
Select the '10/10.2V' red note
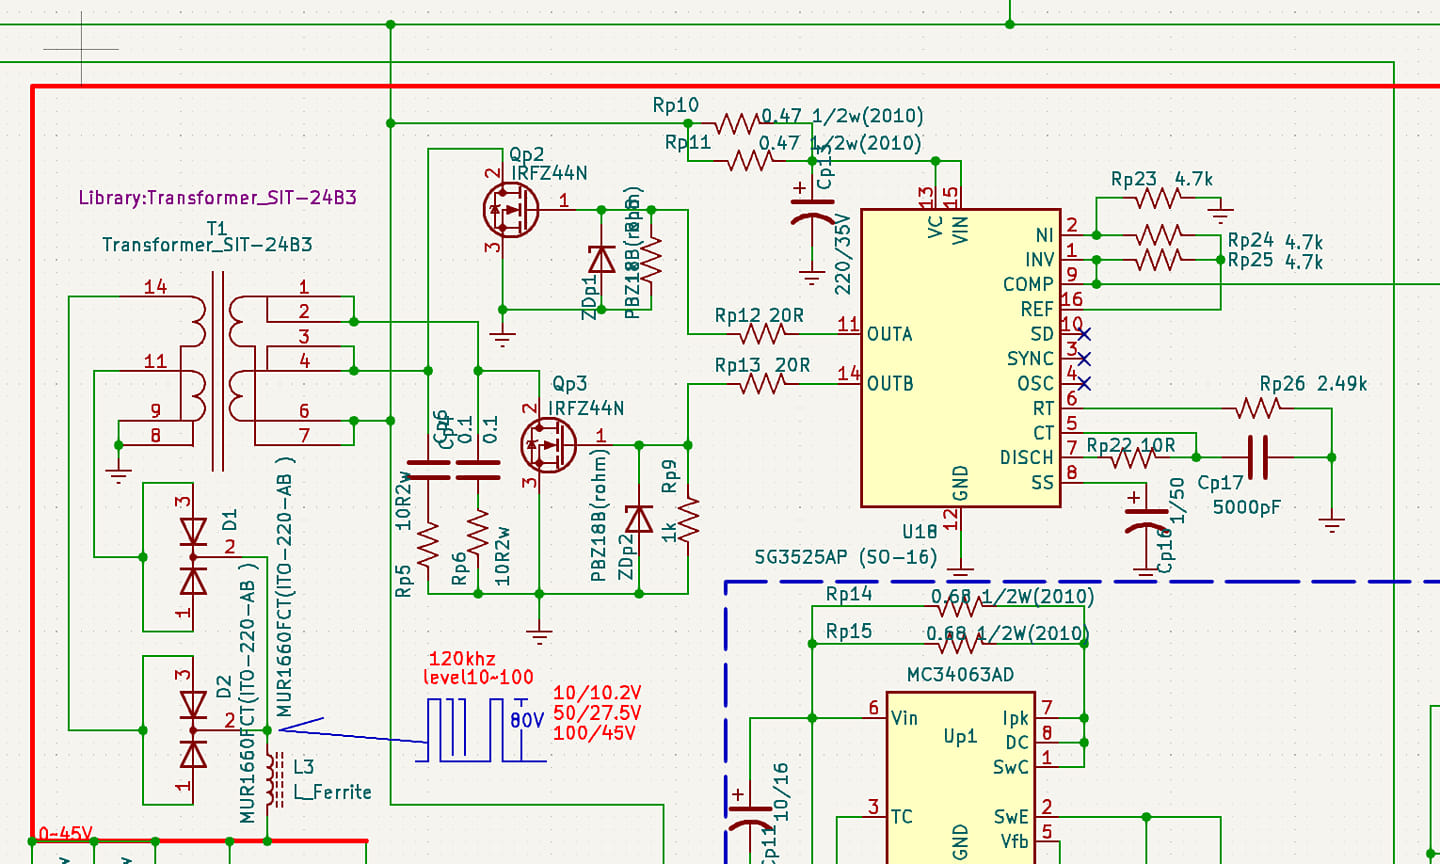[x=597, y=693]
